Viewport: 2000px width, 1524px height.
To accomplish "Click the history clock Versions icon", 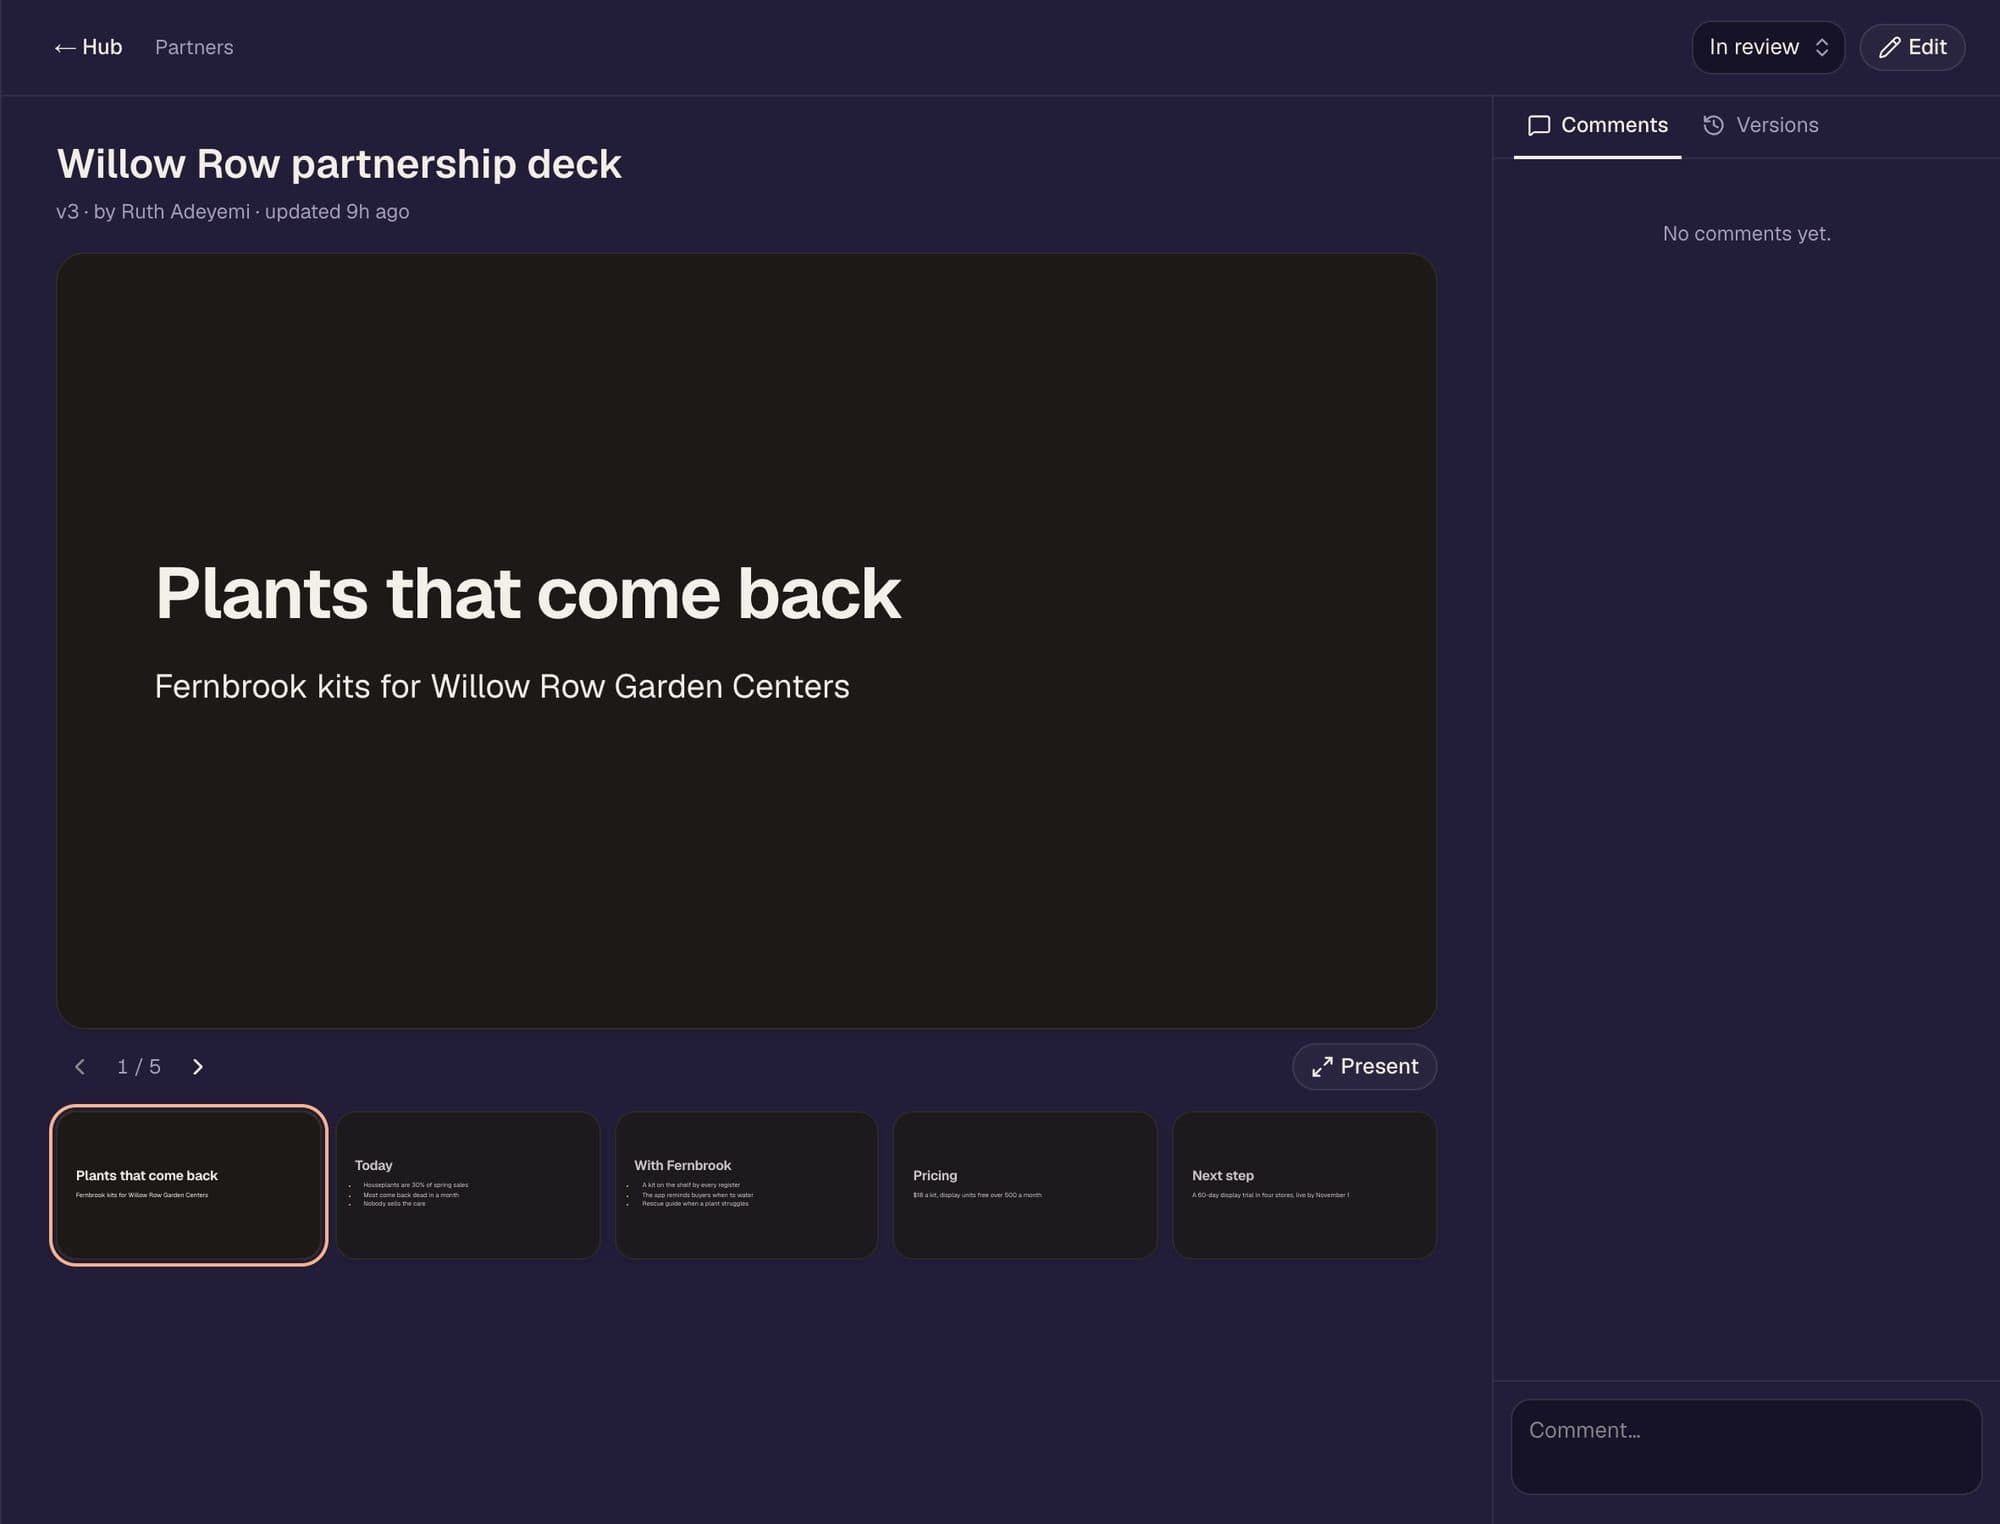I will click(1713, 125).
